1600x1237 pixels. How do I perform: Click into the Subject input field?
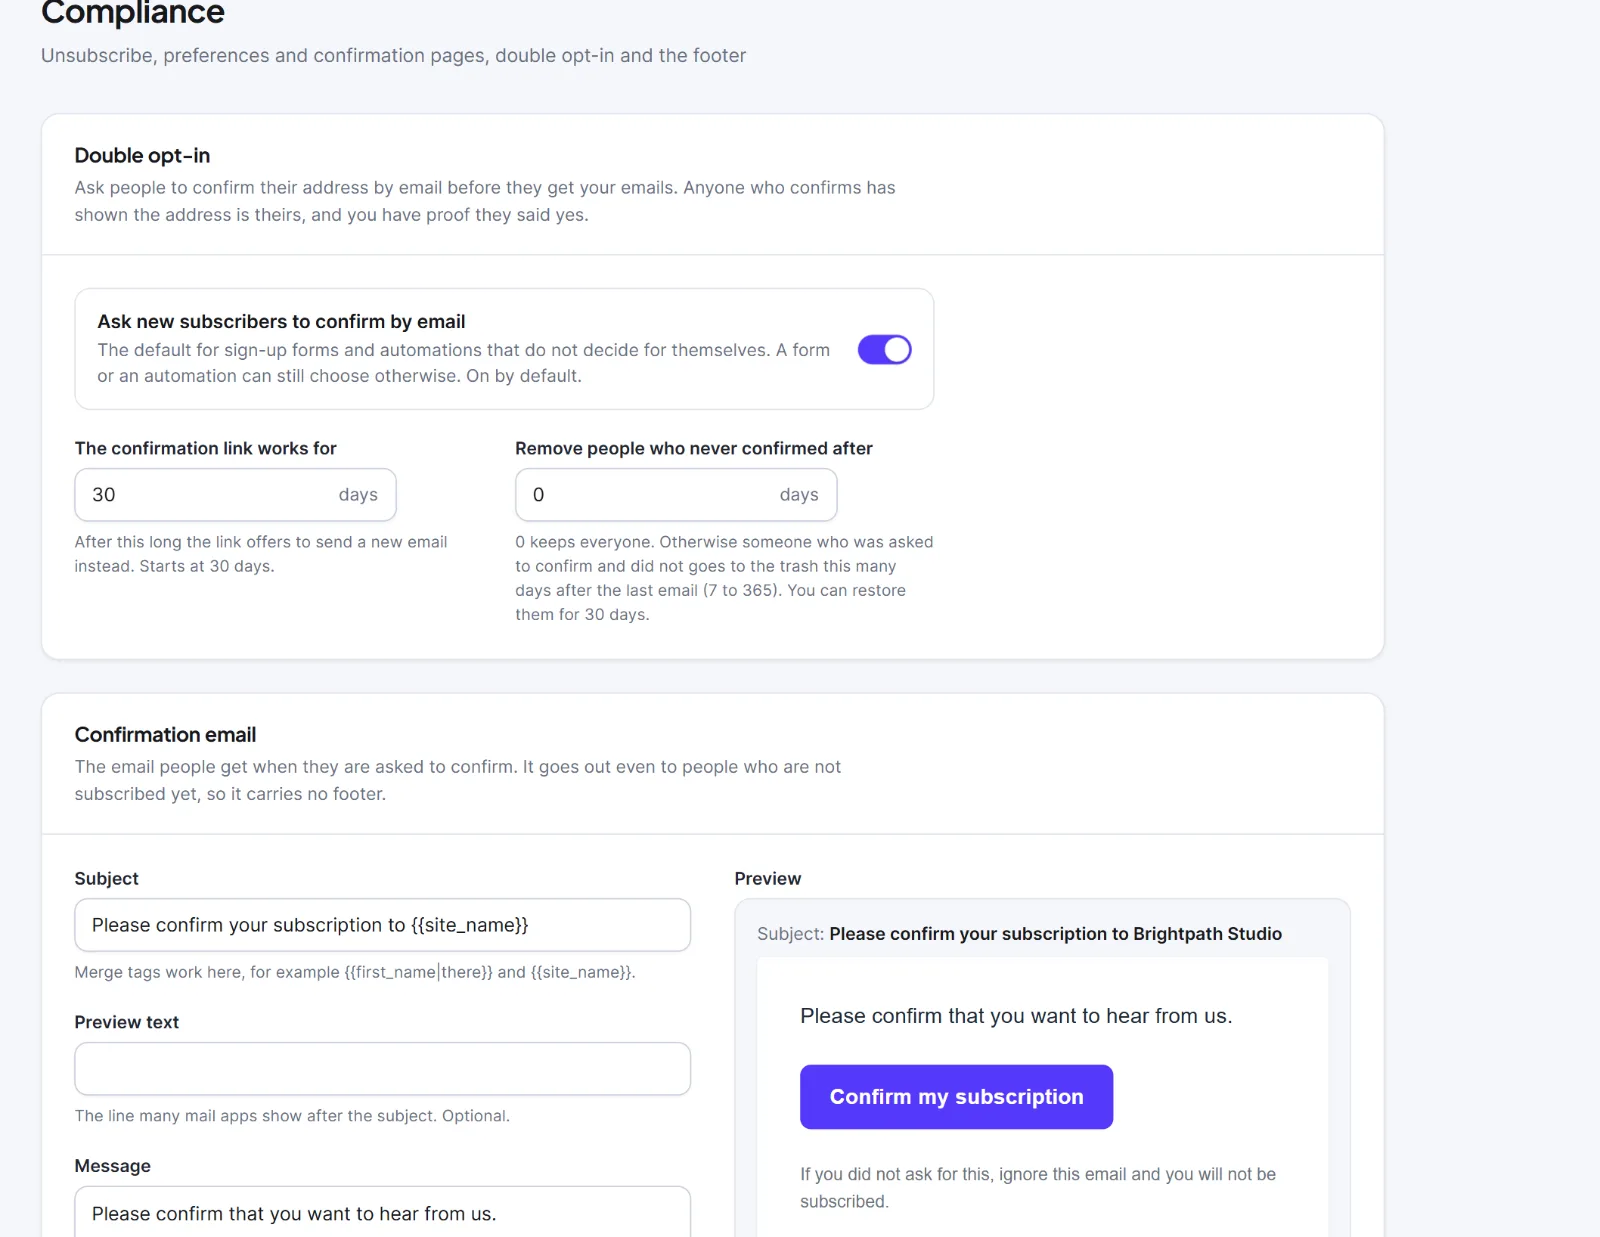(x=382, y=925)
